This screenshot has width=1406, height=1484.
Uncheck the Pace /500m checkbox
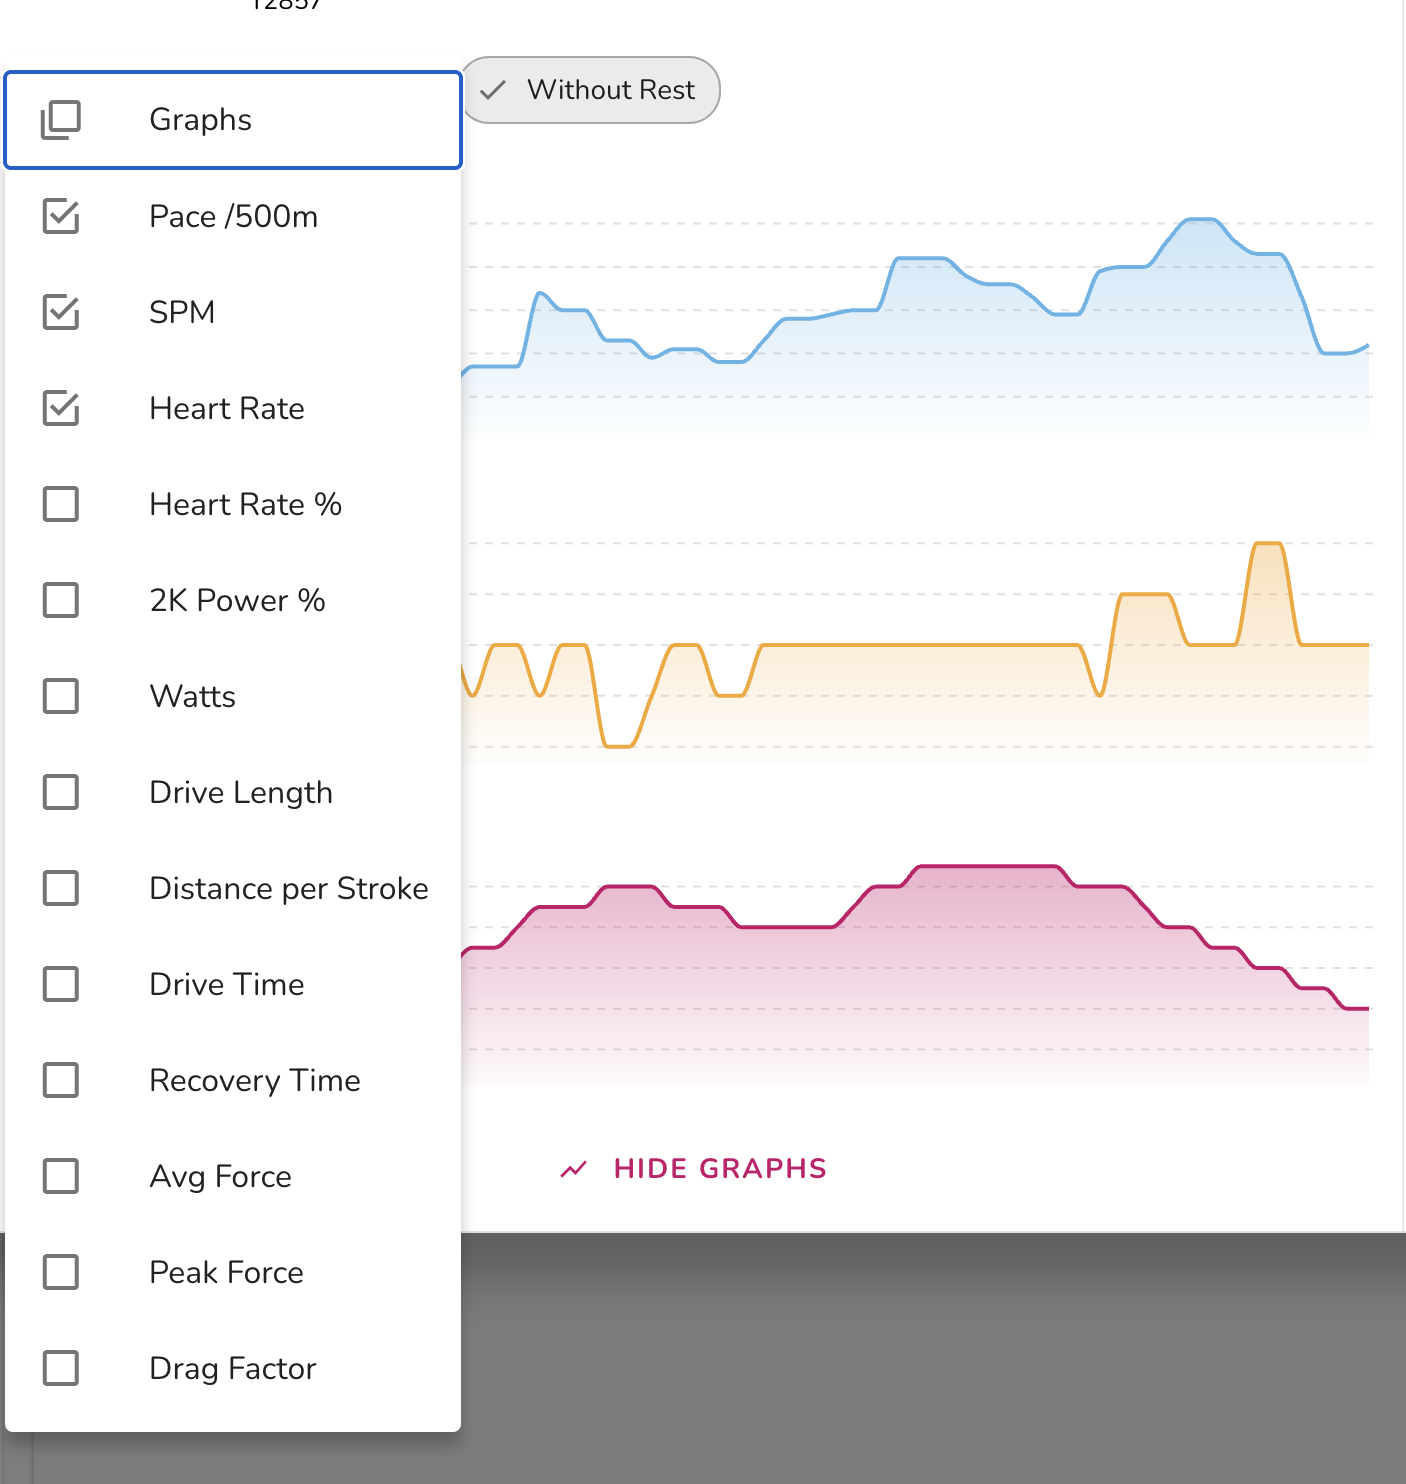point(61,216)
